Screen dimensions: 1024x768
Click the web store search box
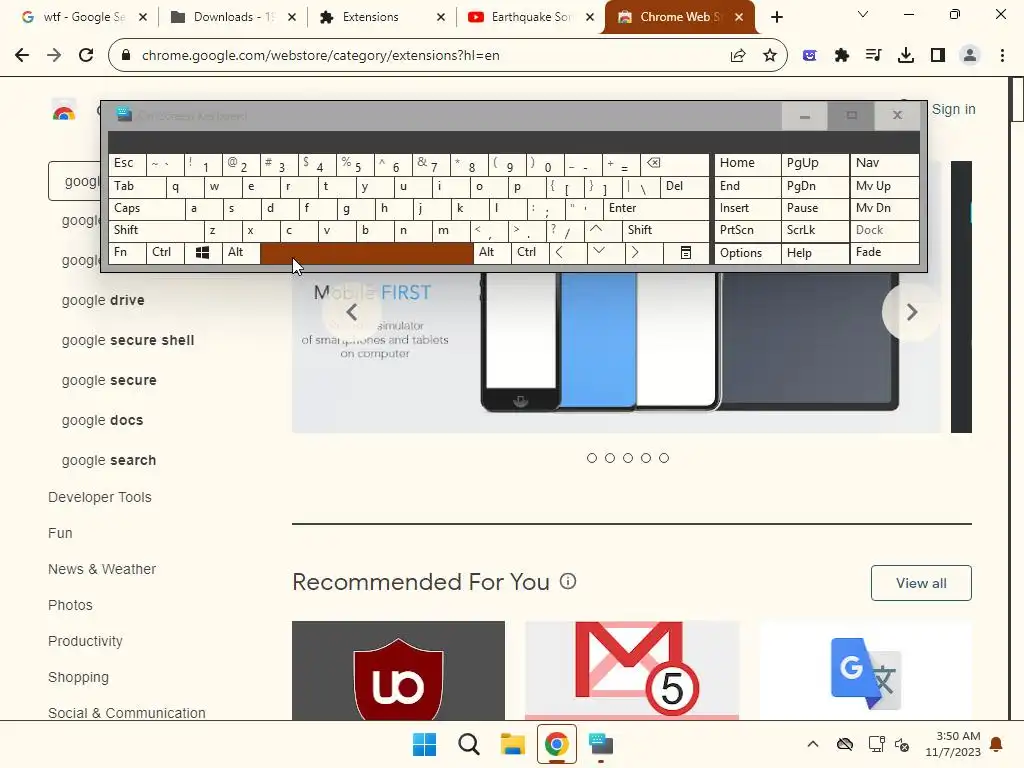tap(74, 181)
